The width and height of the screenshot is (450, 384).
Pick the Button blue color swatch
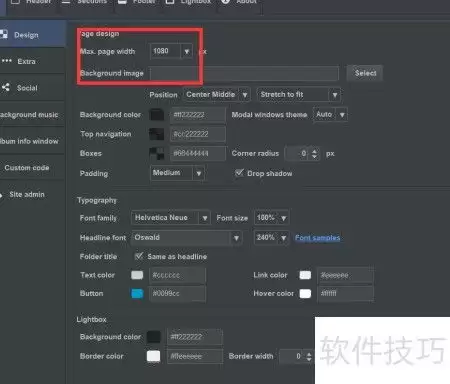[137, 293]
